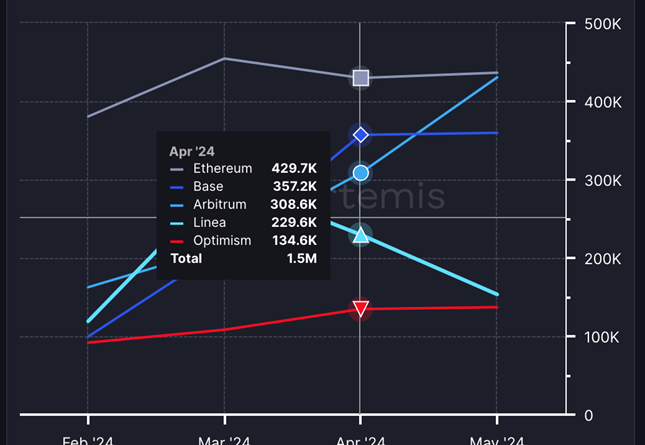Click the red Optimism swatch in tooltip
Screen dimensions: 645x445
pyautogui.click(x=177, y=241)
